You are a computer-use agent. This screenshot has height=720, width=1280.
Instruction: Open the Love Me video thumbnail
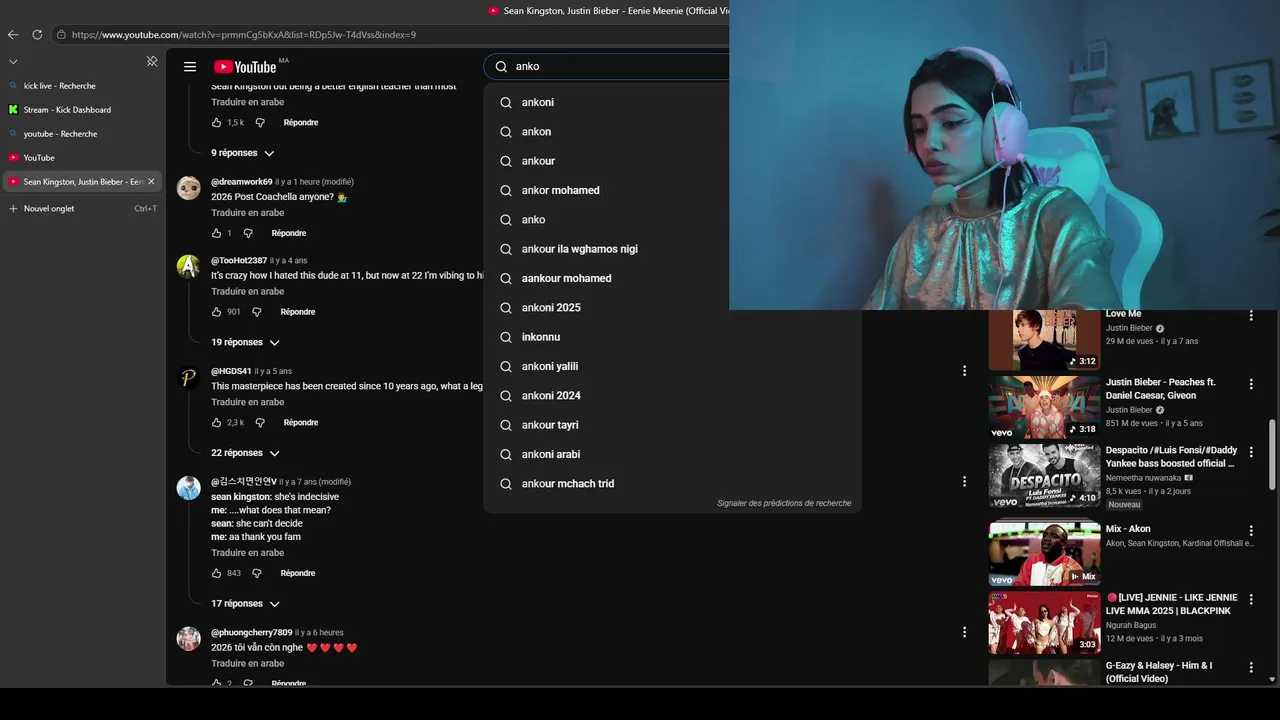(1044, 341)
